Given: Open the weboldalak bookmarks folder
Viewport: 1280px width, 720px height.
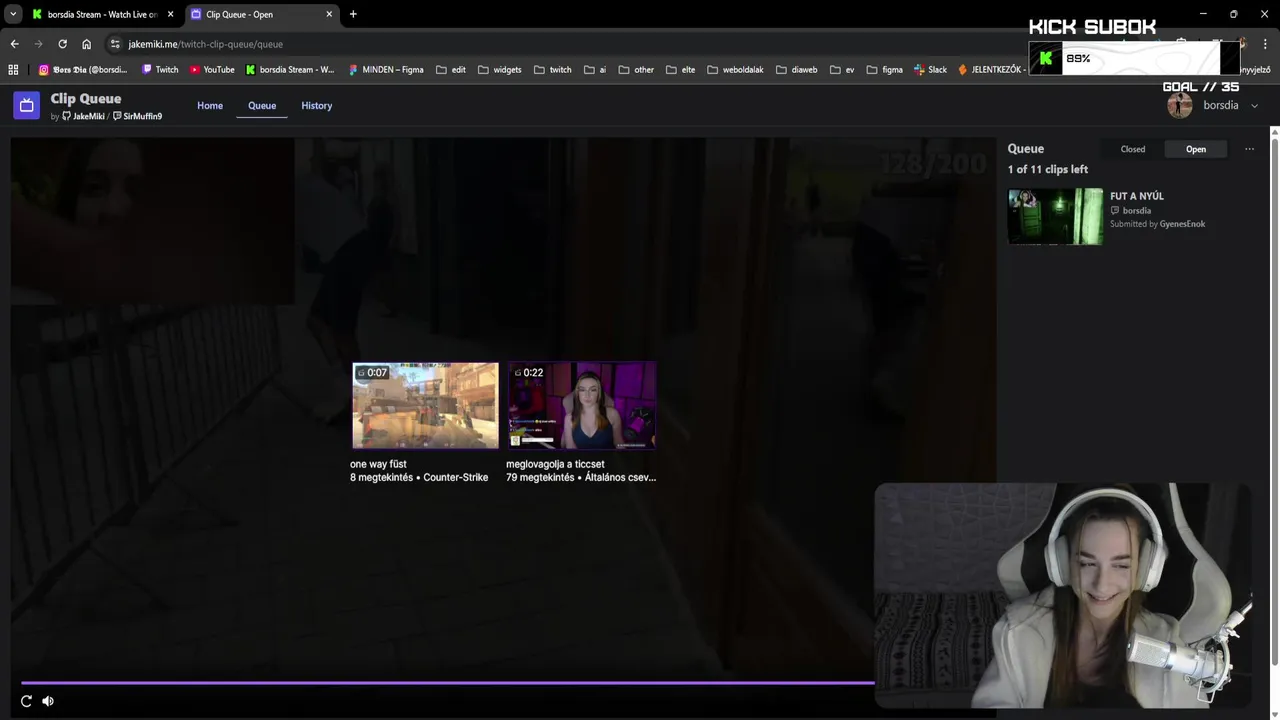Looking at the screenshot, I should (x=735, y=70).
